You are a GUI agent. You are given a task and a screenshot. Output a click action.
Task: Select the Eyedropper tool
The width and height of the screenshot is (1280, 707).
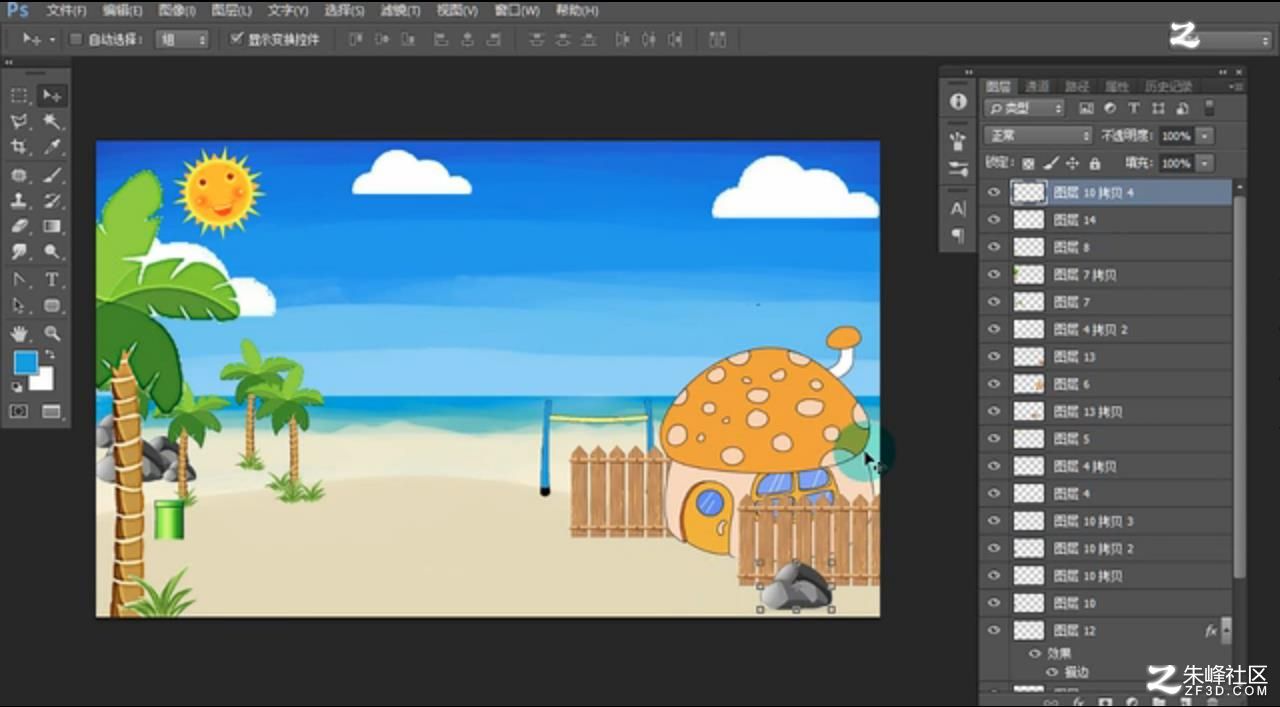[x=52, y=147]
